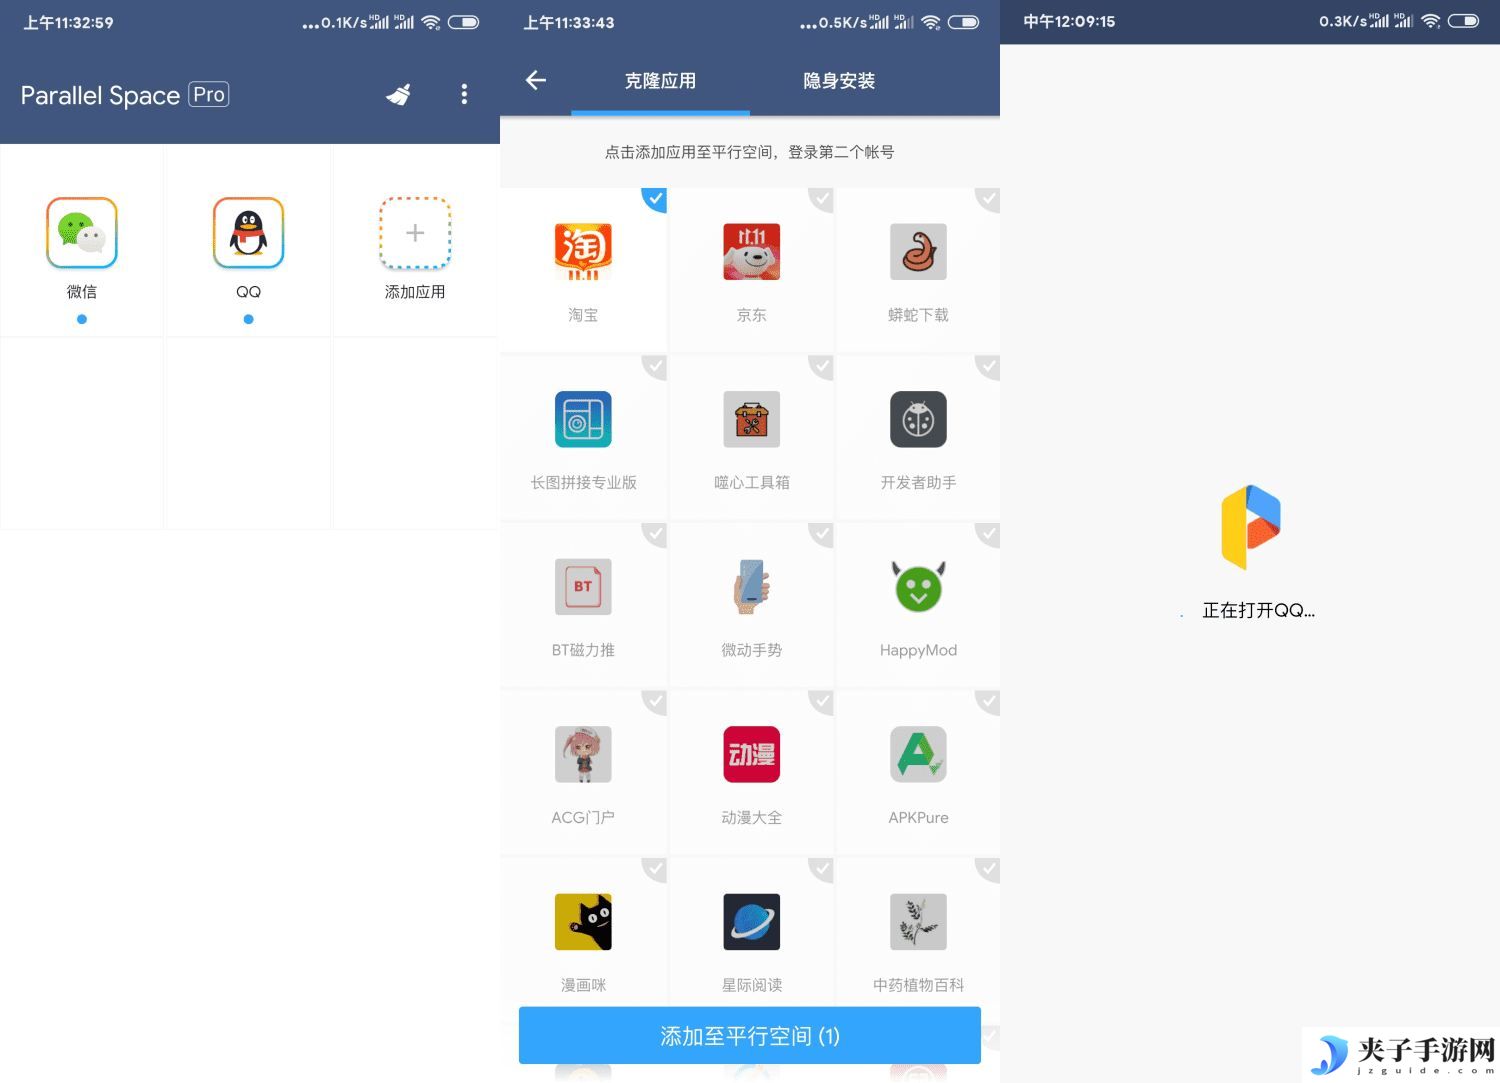The height and width of the screenshot is (1083, 1500).
Task: Click the 添加应用 label text
Action: coord(415,292)
